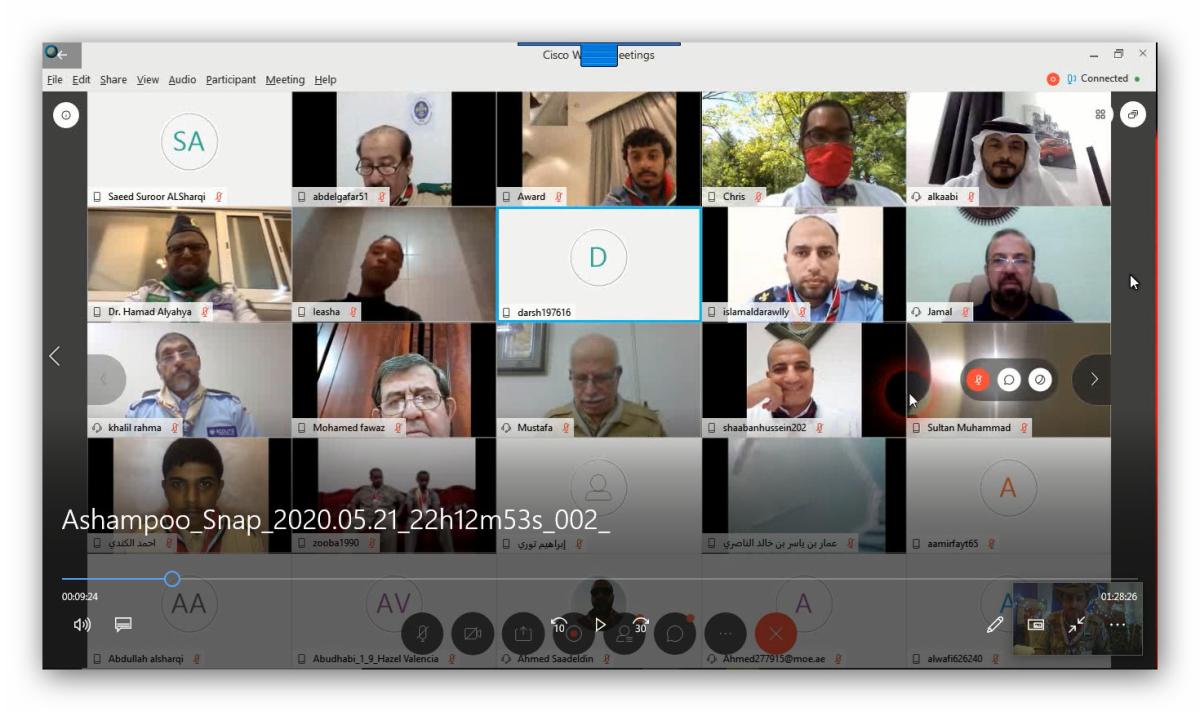Click the elapsed time 00:09:24
This screenshot has height=712, width=1200.
click(x=80, y=597)
